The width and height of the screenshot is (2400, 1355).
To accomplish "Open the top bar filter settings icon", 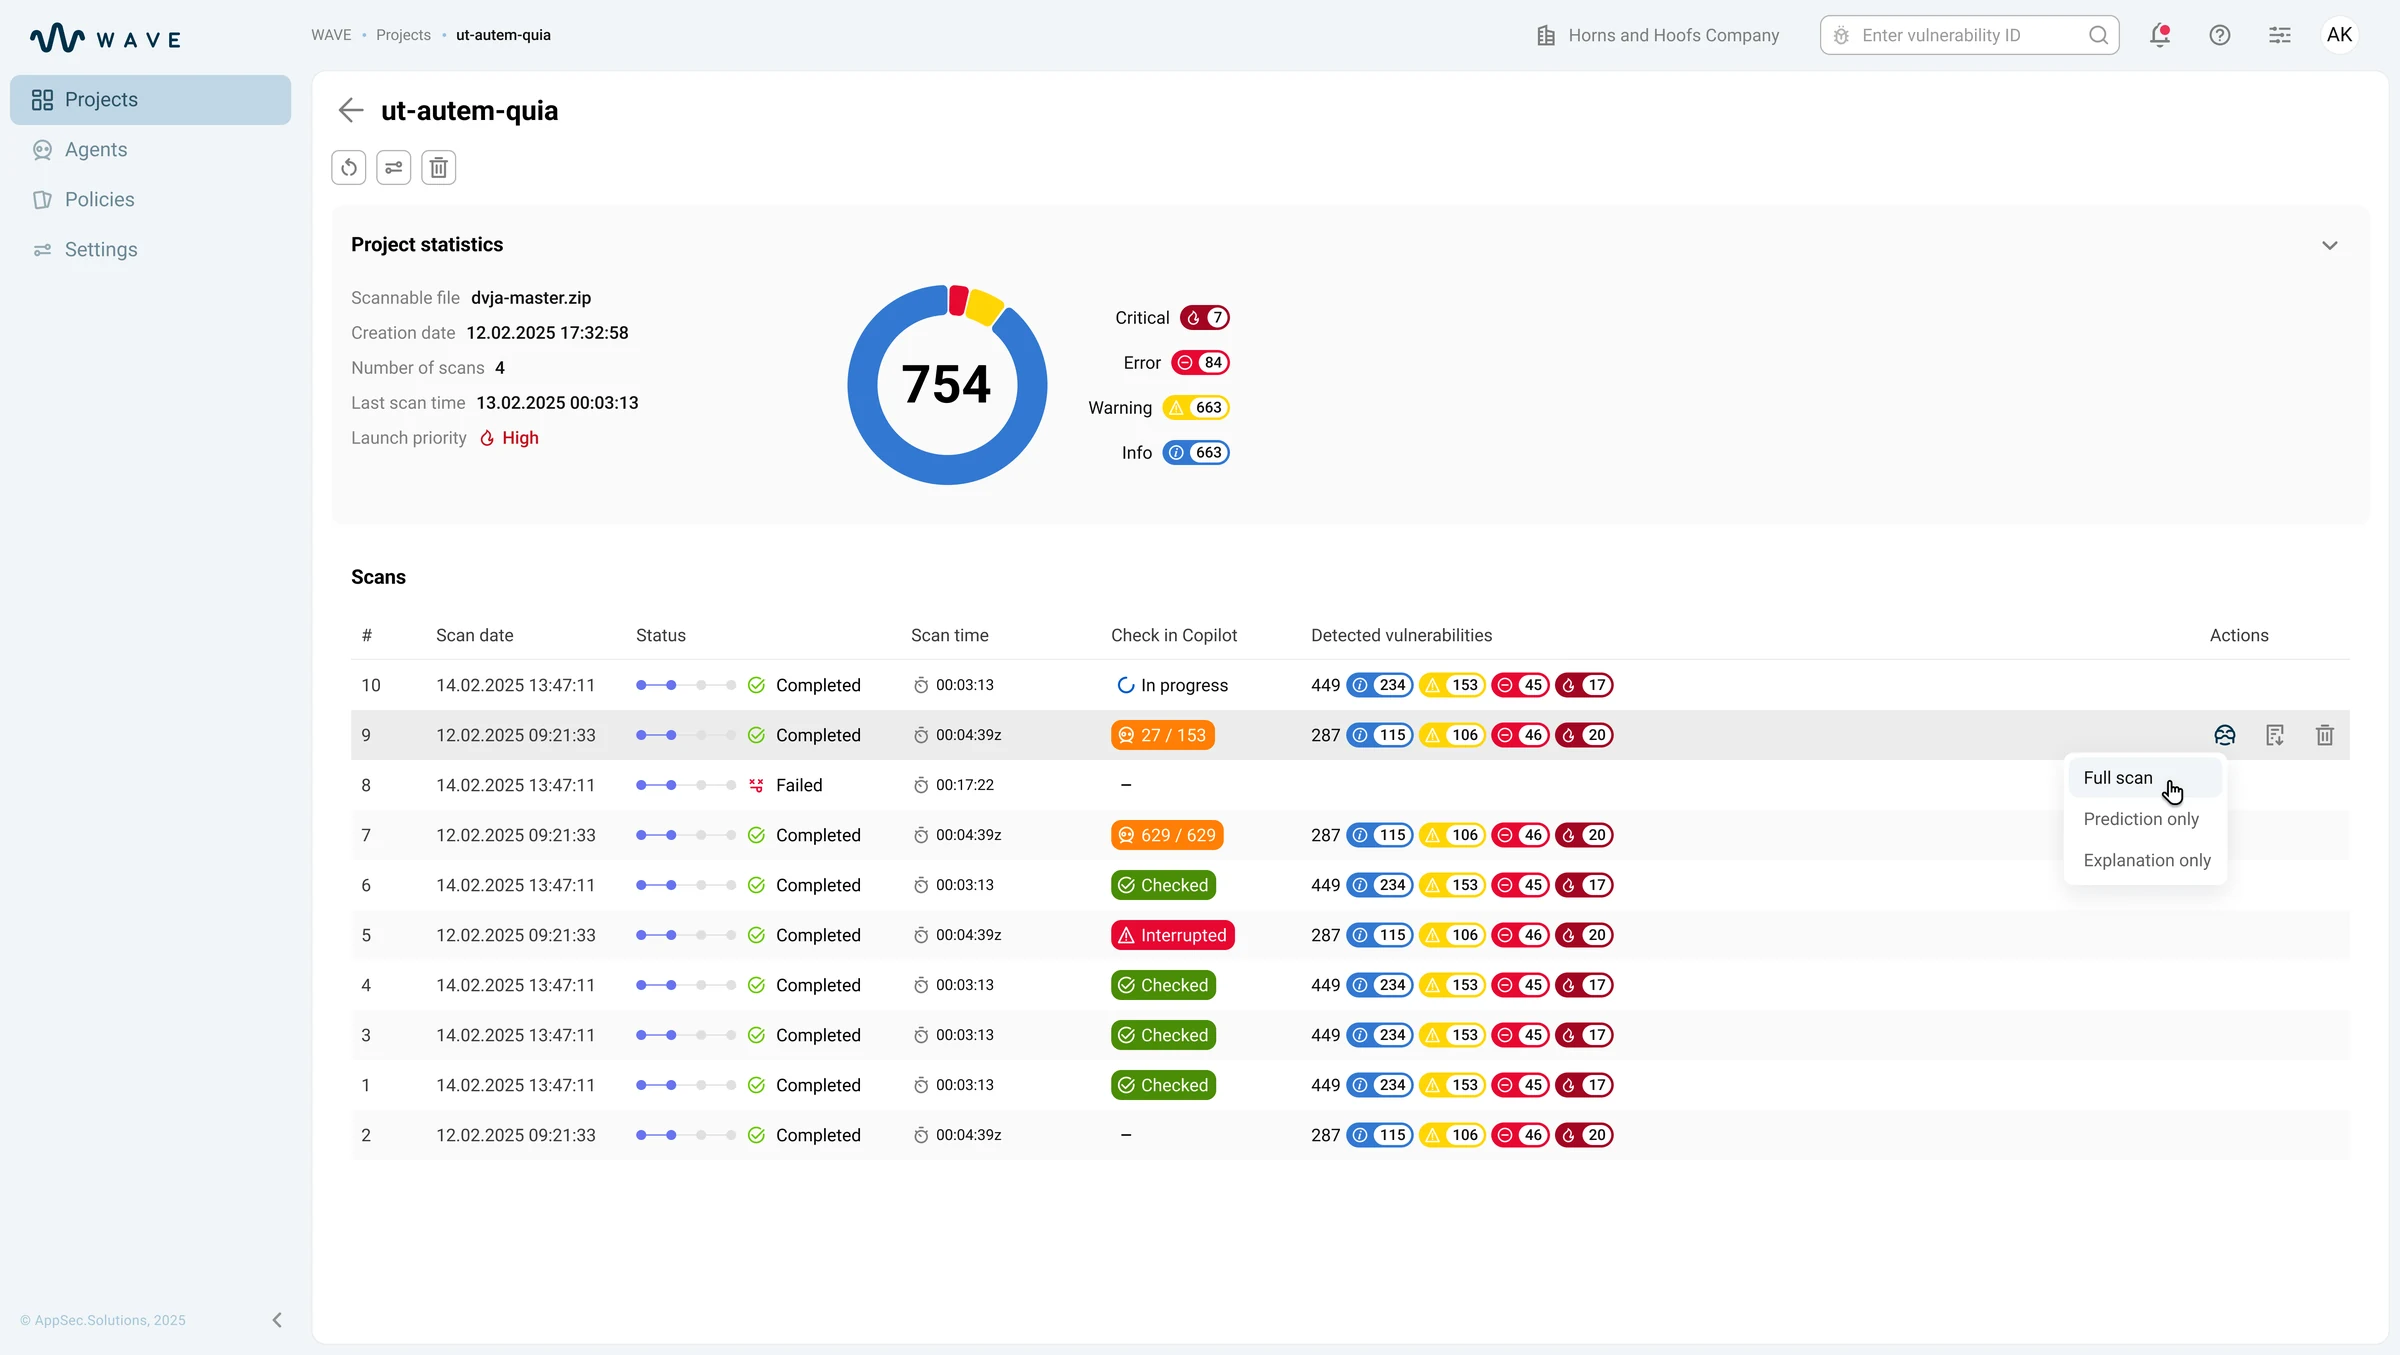I will [x=2280, y=35].
